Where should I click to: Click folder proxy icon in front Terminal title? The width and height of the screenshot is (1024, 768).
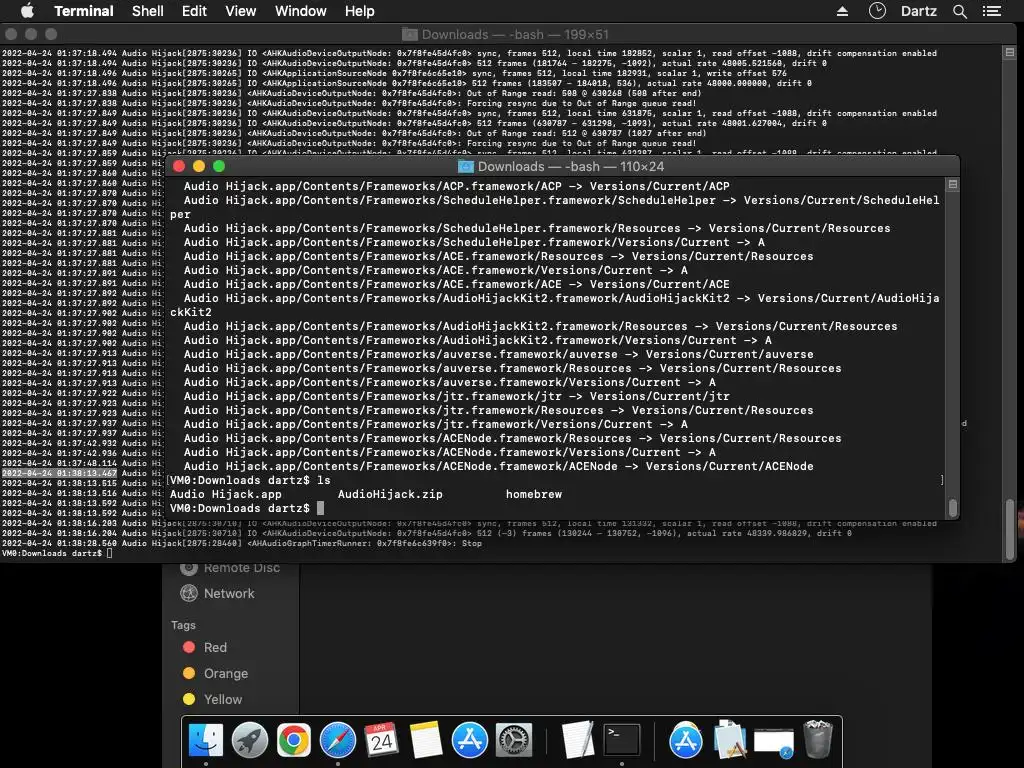coord(466,167)
